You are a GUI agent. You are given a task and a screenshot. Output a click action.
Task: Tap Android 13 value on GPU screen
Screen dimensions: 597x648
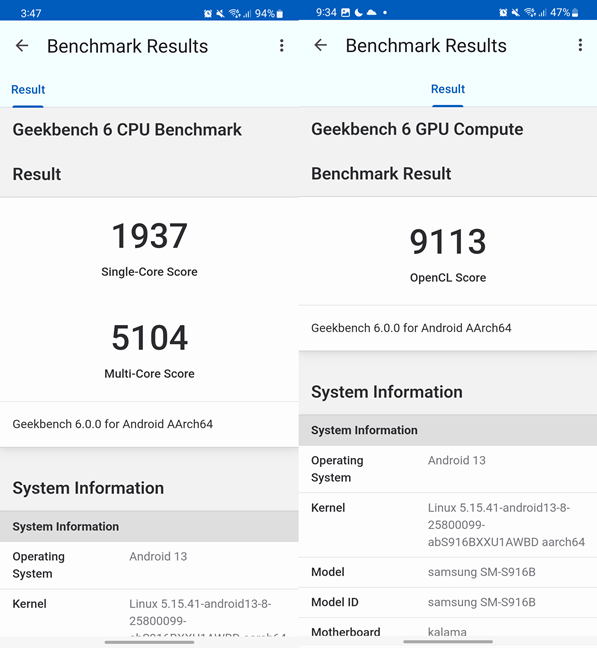(x=457, y=460)
